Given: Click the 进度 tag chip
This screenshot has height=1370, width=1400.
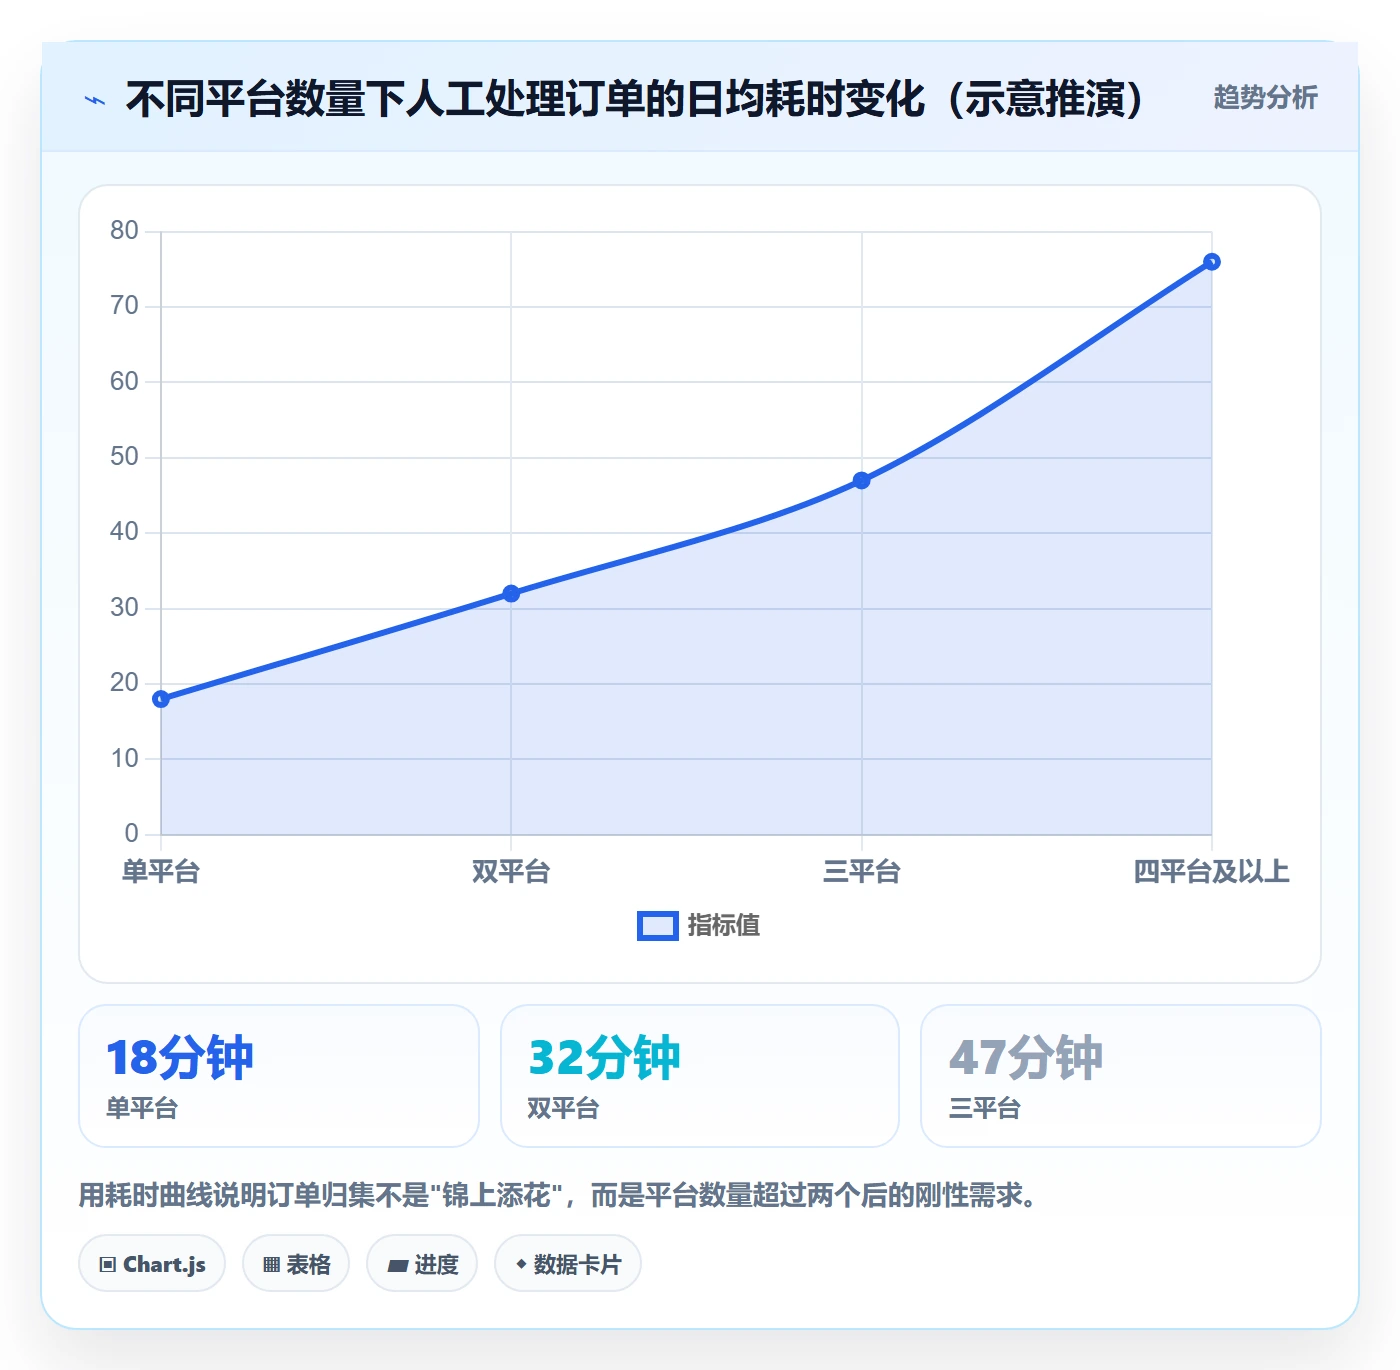Looking at the screenshot, I should point(422,1264).
